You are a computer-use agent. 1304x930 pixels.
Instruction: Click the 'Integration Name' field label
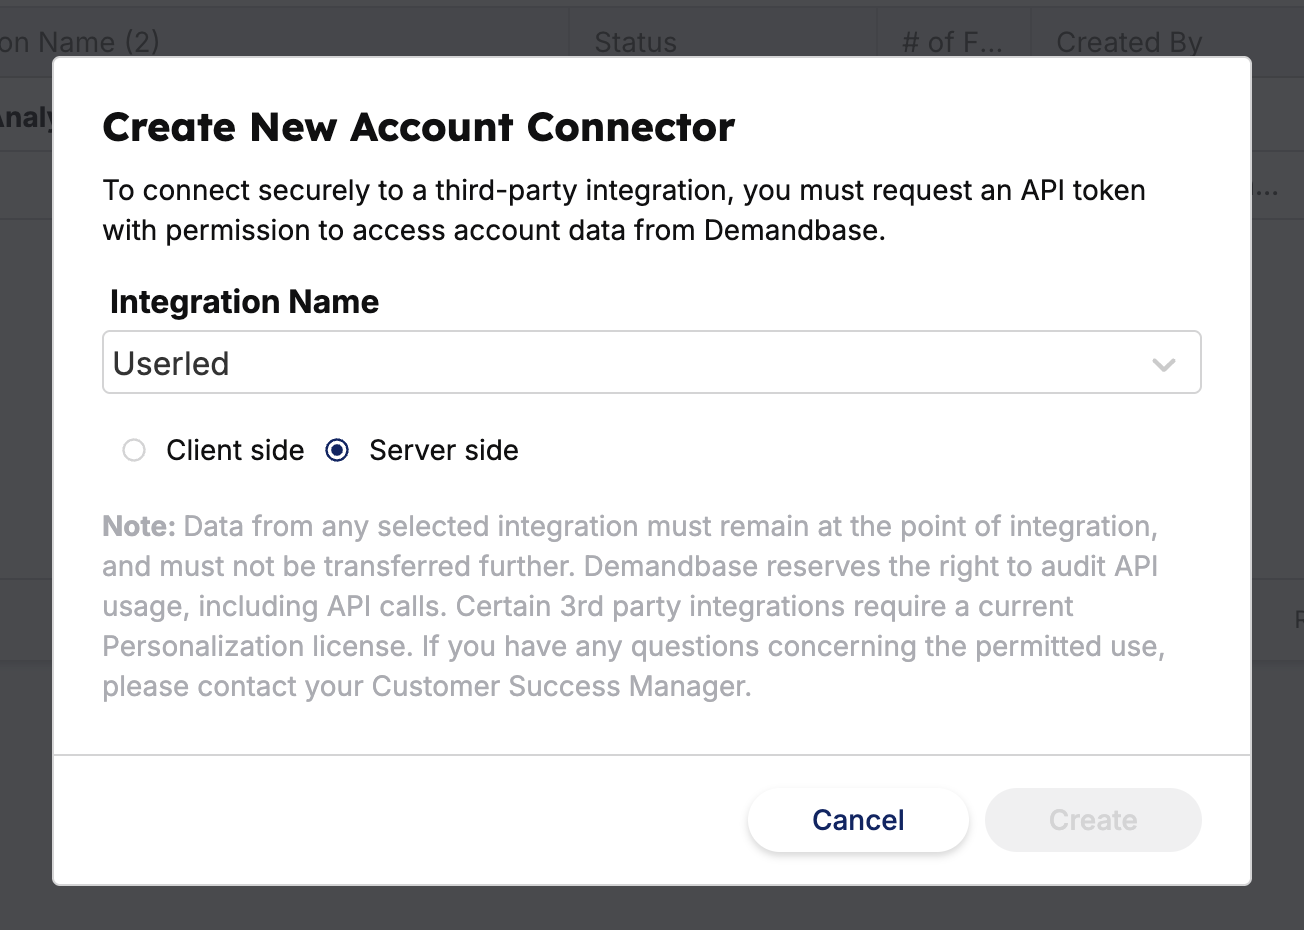tap(244, 302)
